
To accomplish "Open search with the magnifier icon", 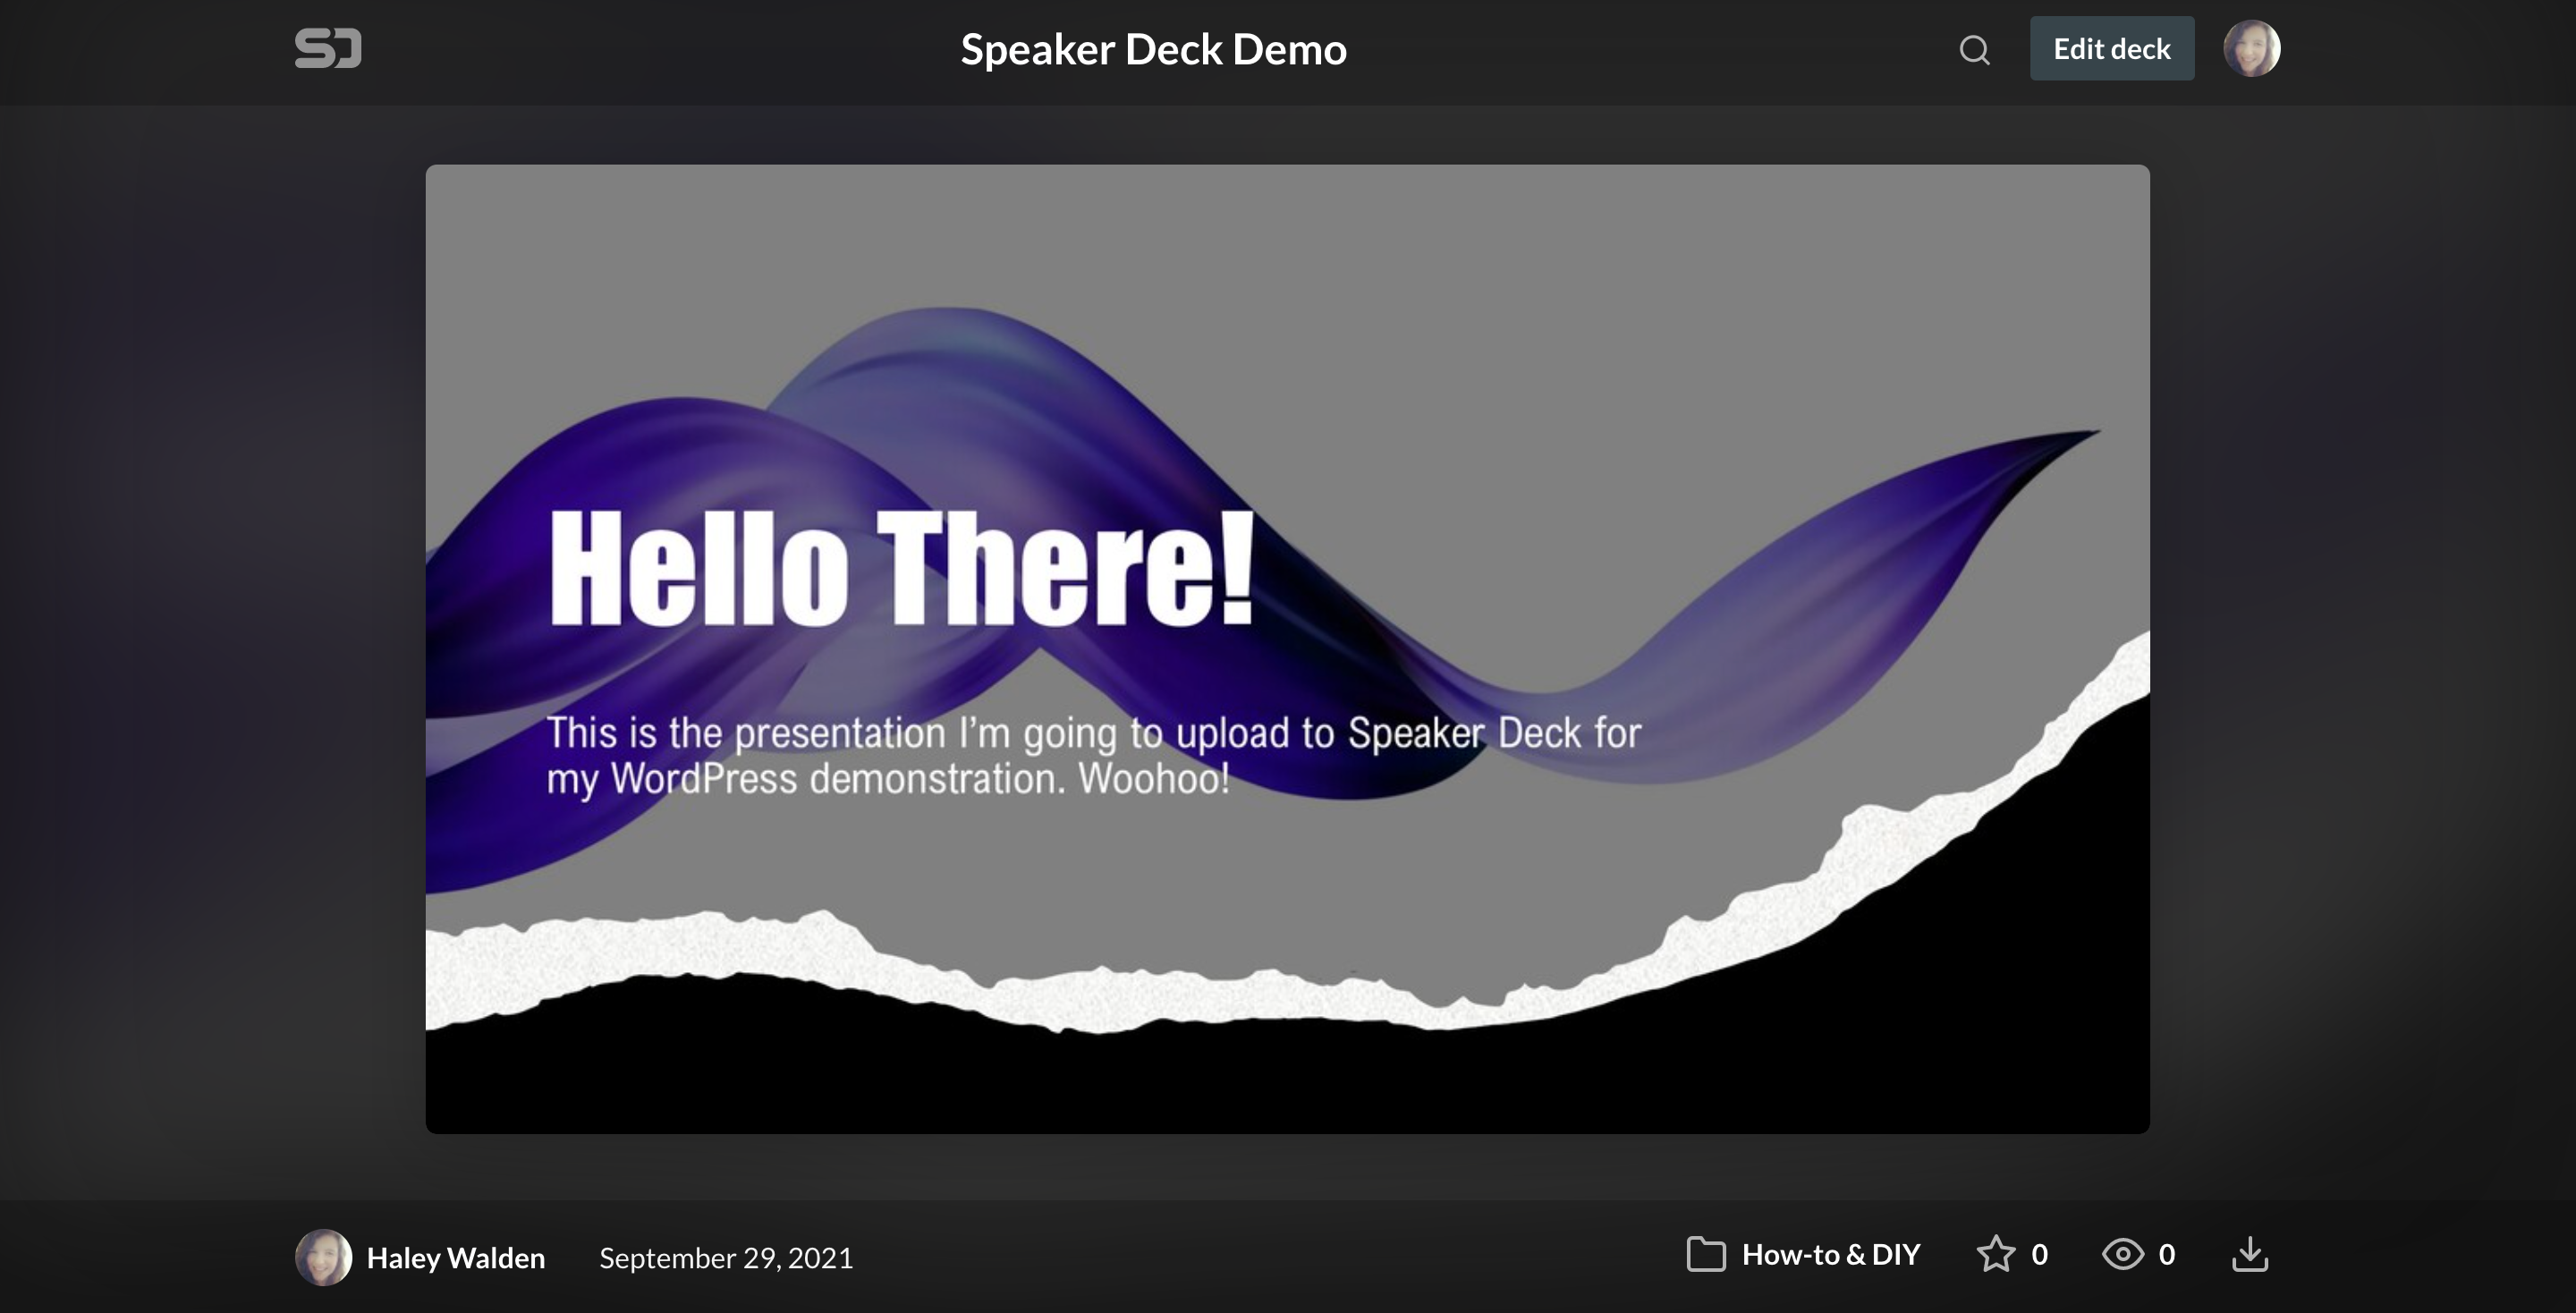I will click(1974, 49).
